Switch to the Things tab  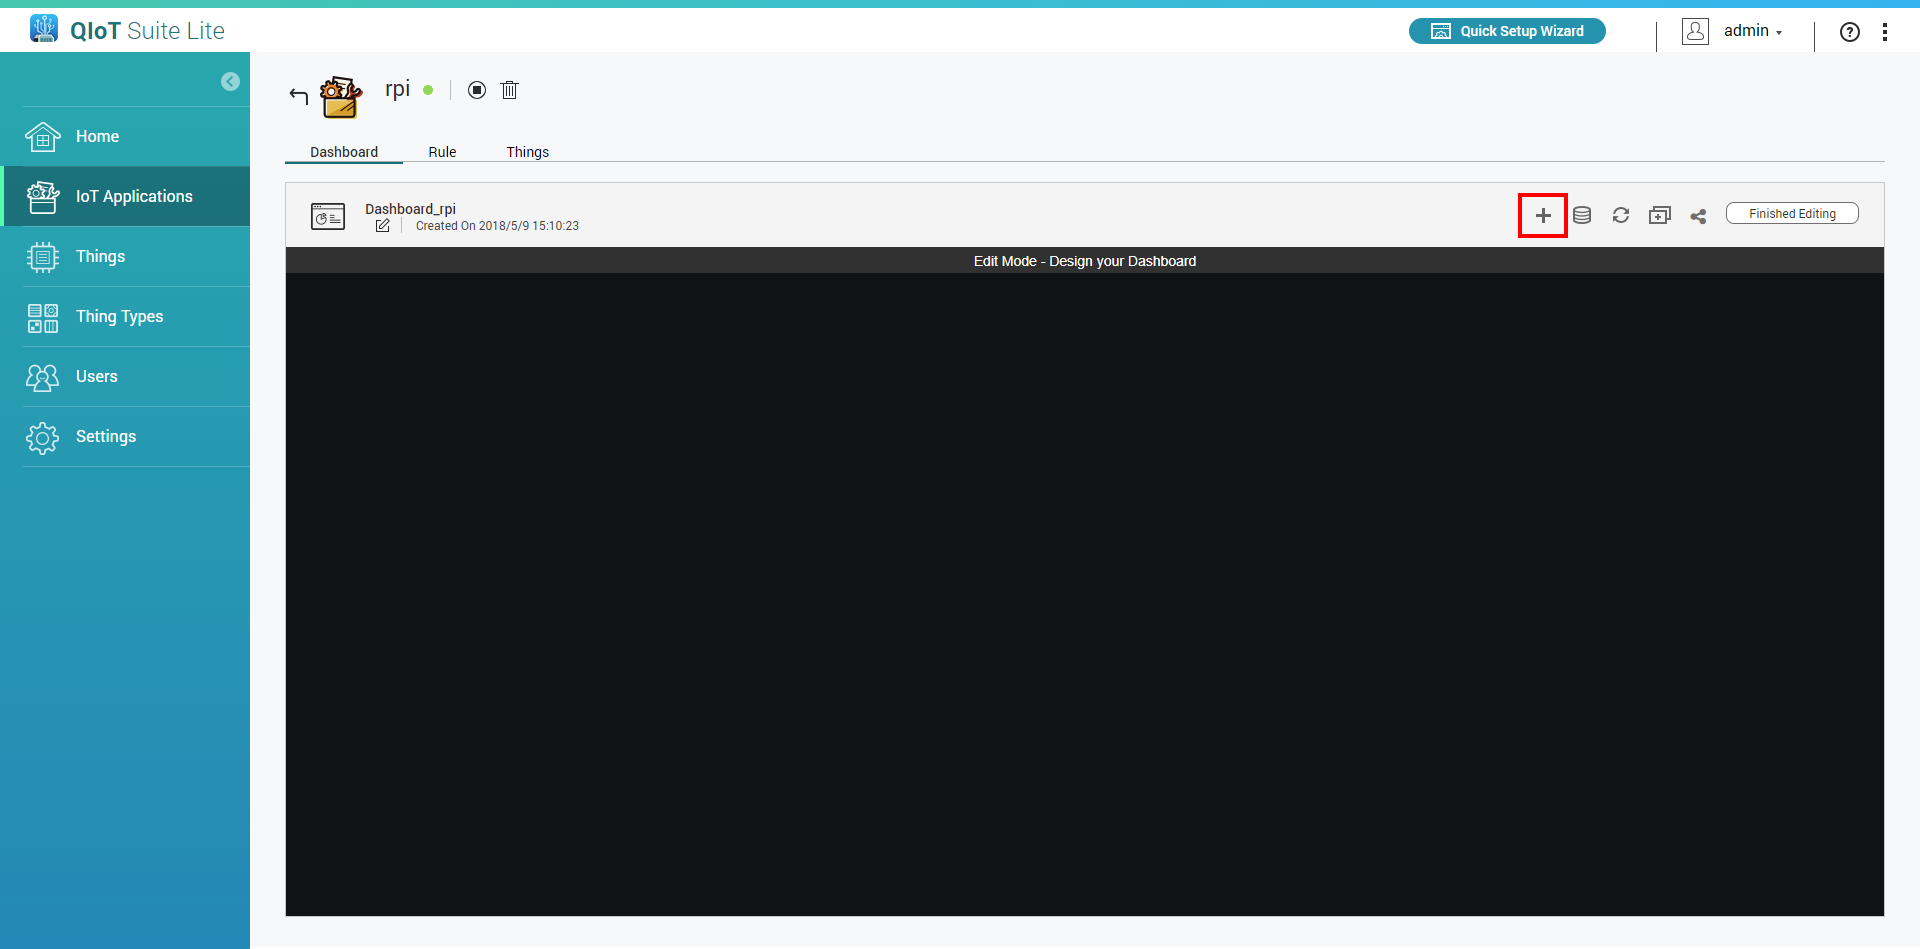click(527, 152)
